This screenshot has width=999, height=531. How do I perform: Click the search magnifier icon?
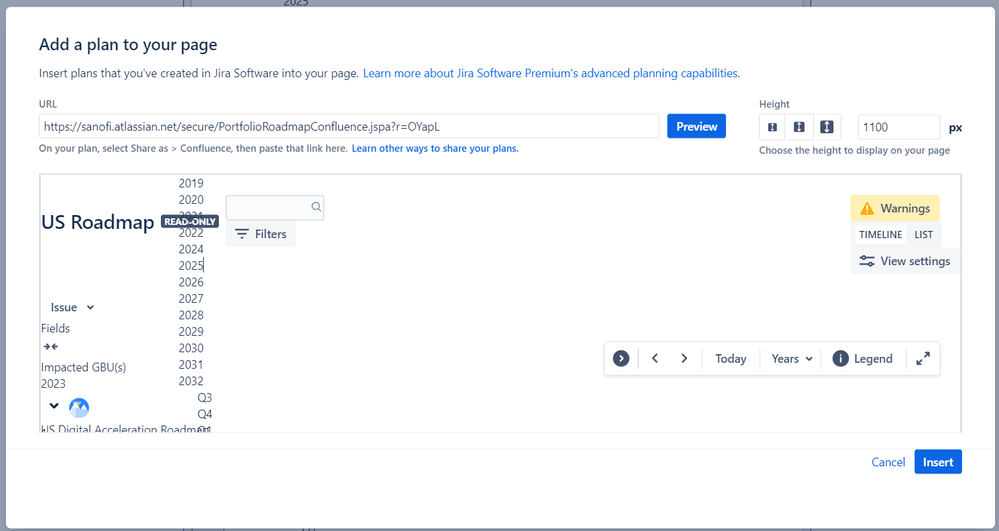click(316, 207)
